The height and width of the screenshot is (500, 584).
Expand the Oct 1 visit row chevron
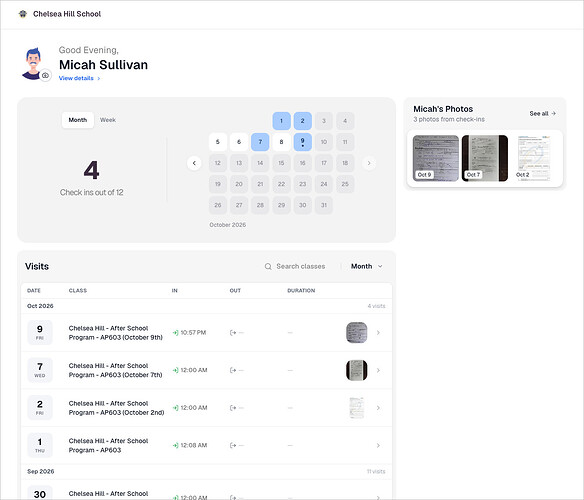coord(378,446)
